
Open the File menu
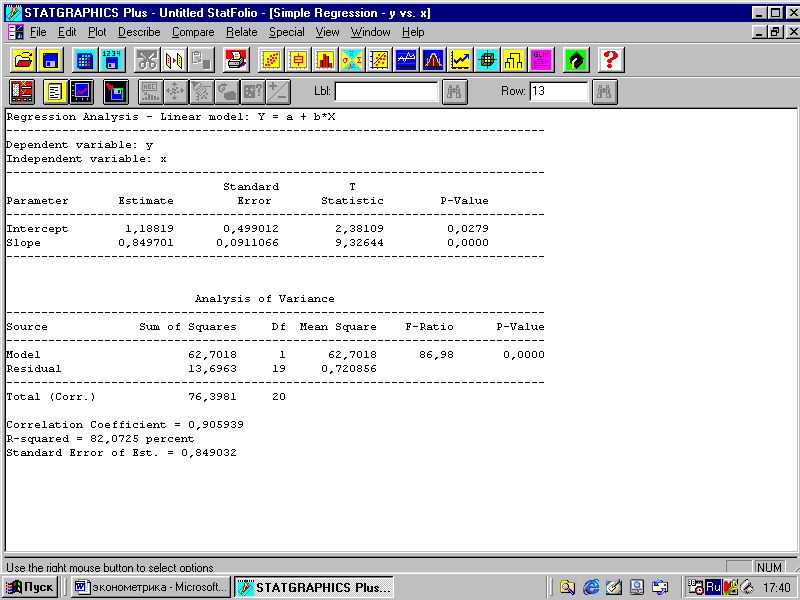(x=38, y=32)
